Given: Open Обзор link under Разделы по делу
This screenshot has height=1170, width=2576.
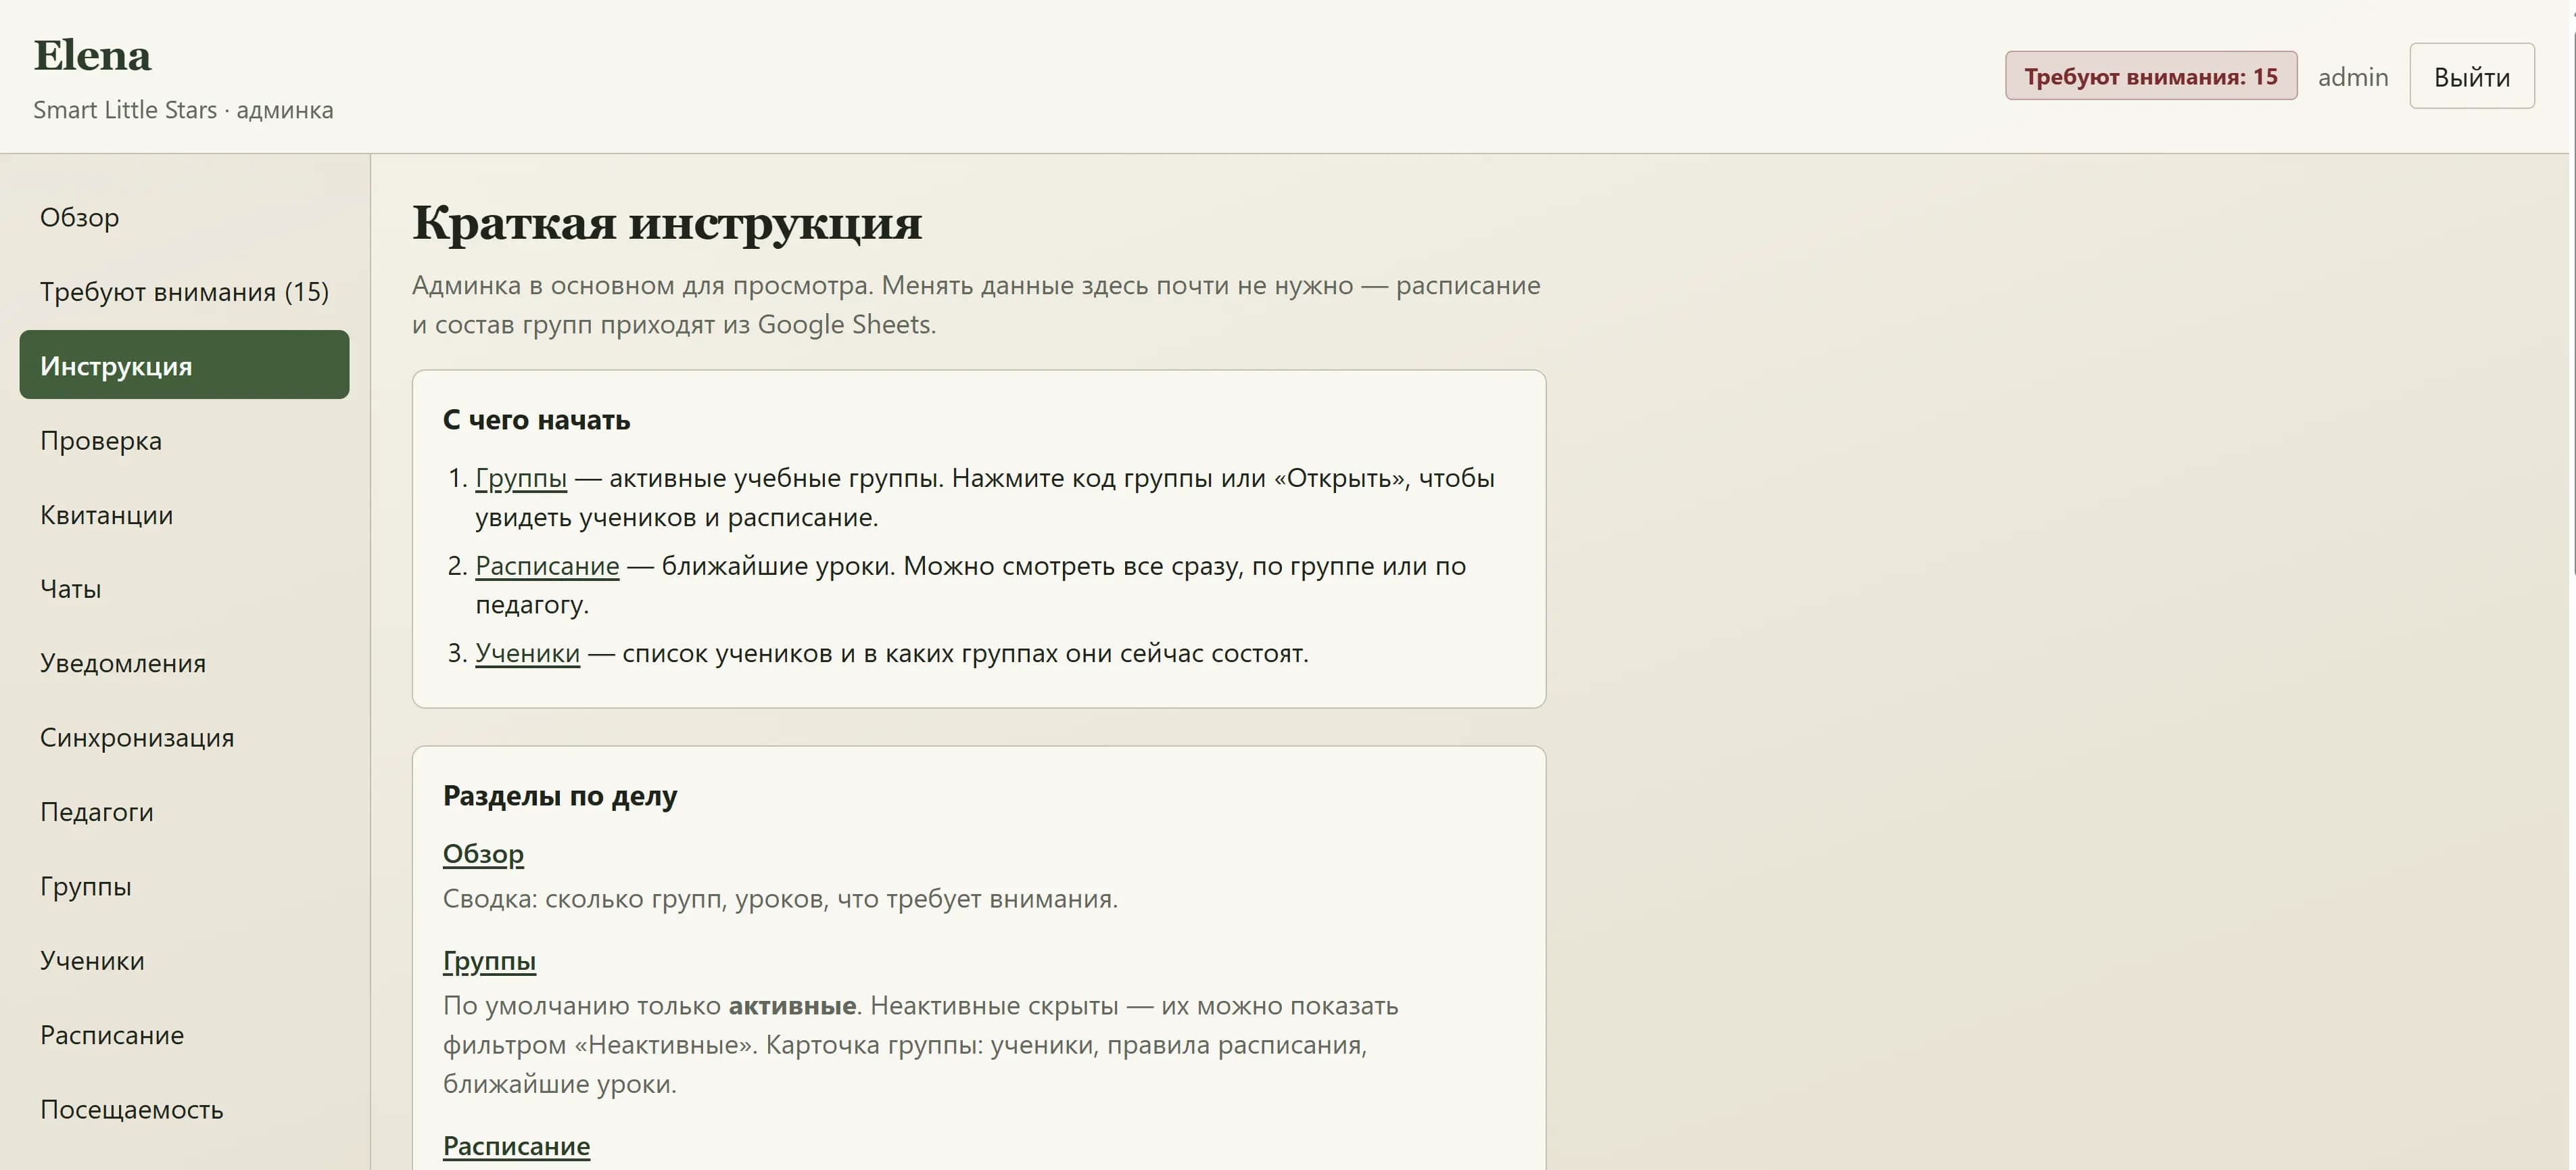Looking at the screenshot, I should coord(483,854).
